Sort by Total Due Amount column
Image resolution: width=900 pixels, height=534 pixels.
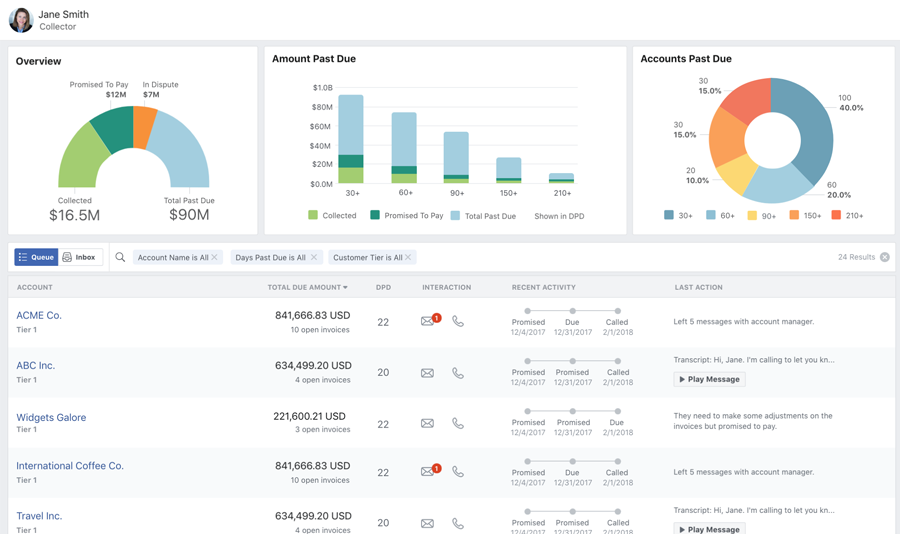pyautogui.click(x=307, y=287)
